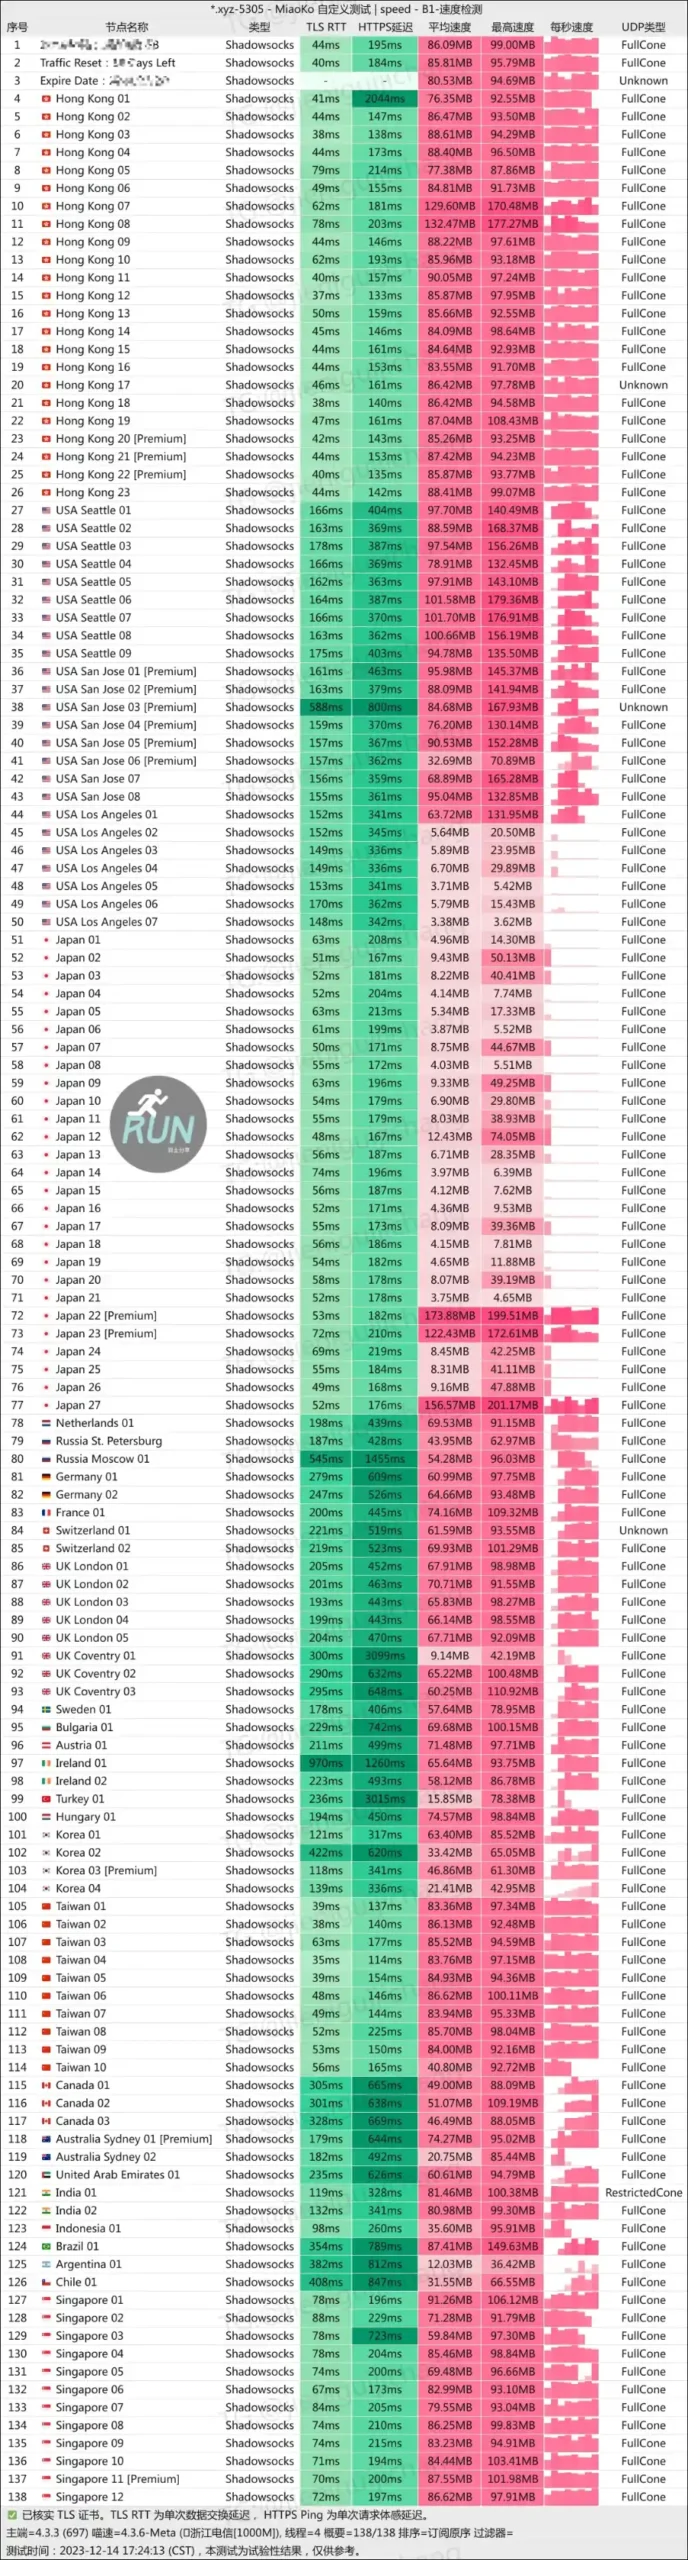The height and width of the screenshot is (2560, 688).
Task: Select the USA San Jose 03 [Premium] node name
Action: pos(126,707)
